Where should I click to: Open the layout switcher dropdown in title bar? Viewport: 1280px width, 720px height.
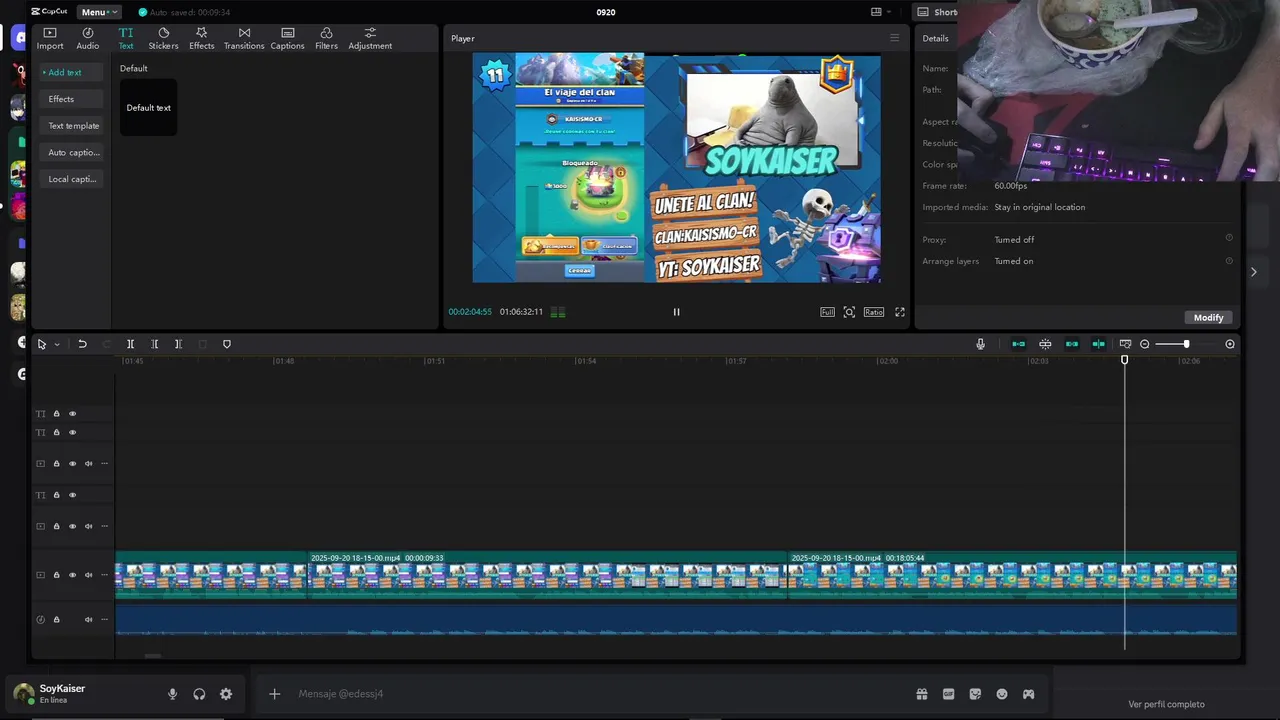tap(880, 12)
